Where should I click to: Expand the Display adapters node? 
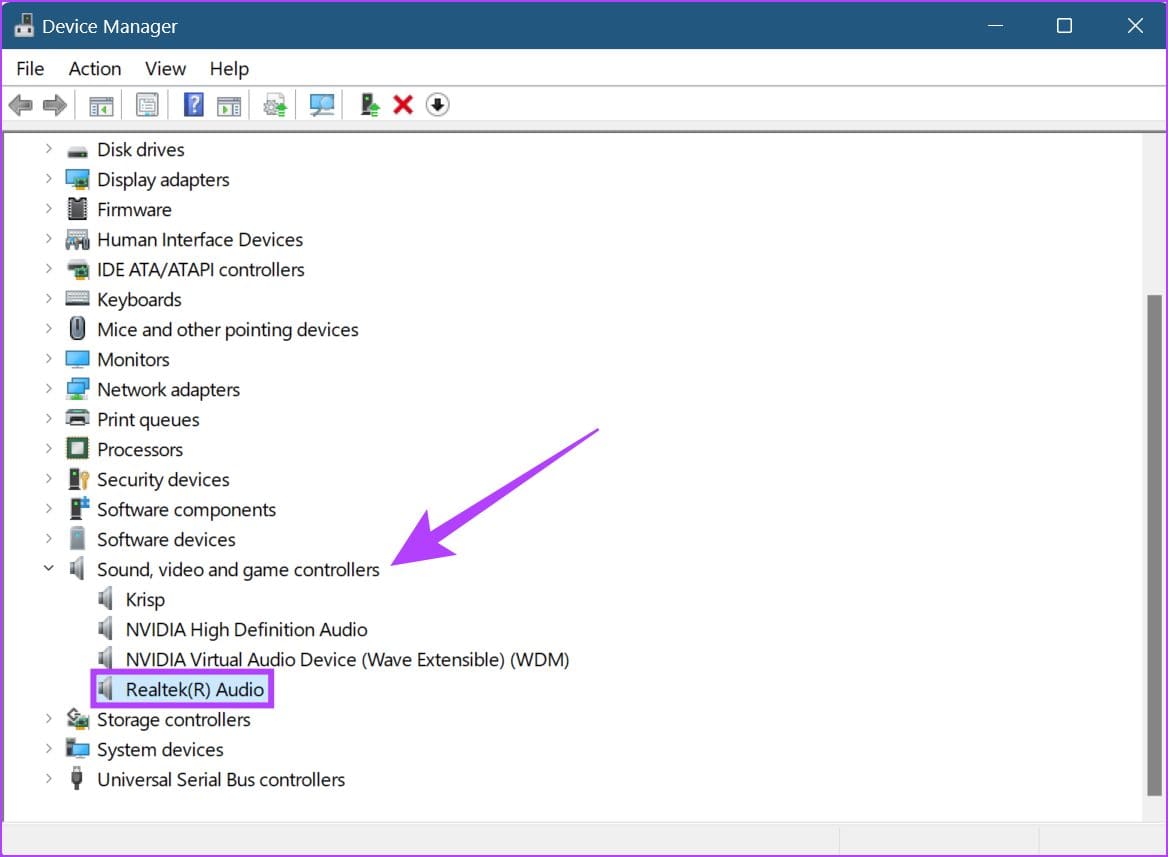(x=48, y=179)
